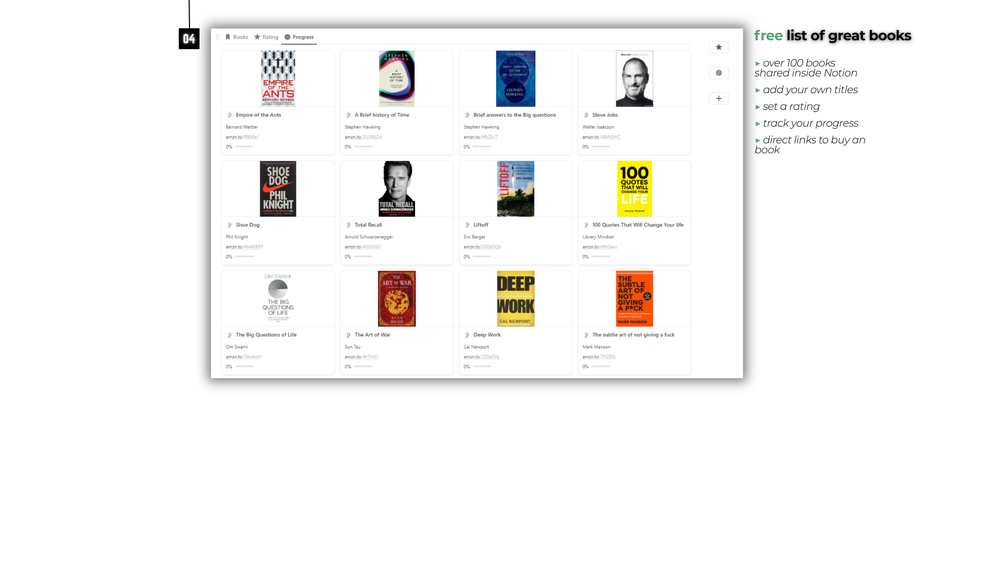Open The Big Questions of Life cover
This screenshot has width=1005, height=565.
(x=278, y=299)
